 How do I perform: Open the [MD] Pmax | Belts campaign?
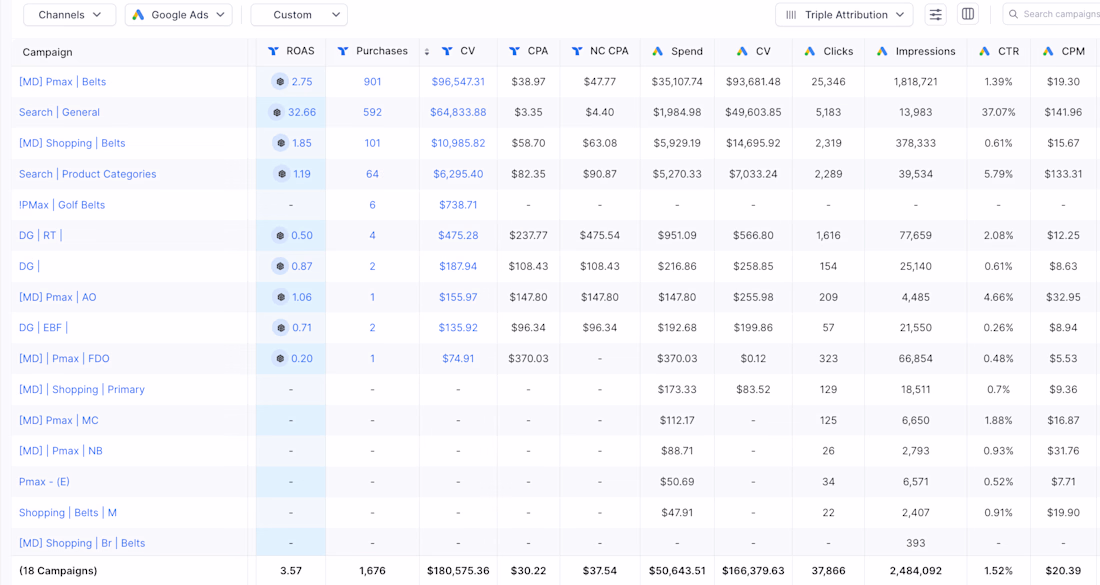click(62, 82)
